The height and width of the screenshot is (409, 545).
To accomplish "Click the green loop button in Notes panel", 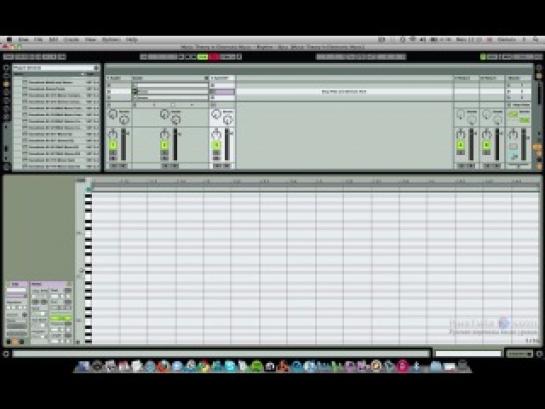I will click(60, 318).
